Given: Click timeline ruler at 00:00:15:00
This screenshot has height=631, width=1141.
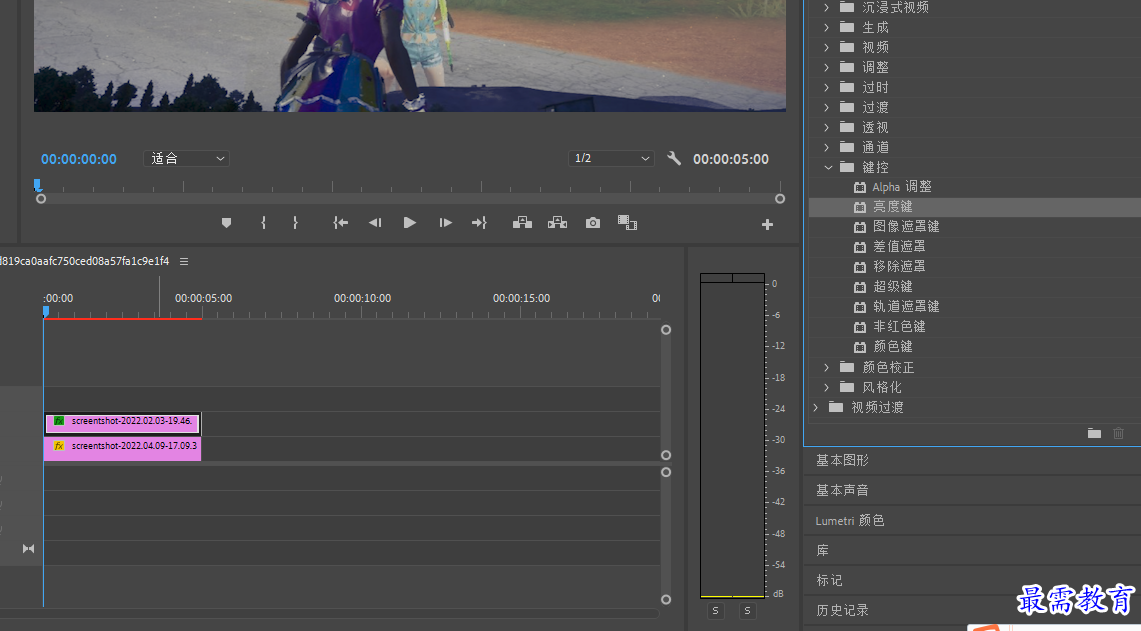Looking at the screenshot, I should [x=521, y=298].
